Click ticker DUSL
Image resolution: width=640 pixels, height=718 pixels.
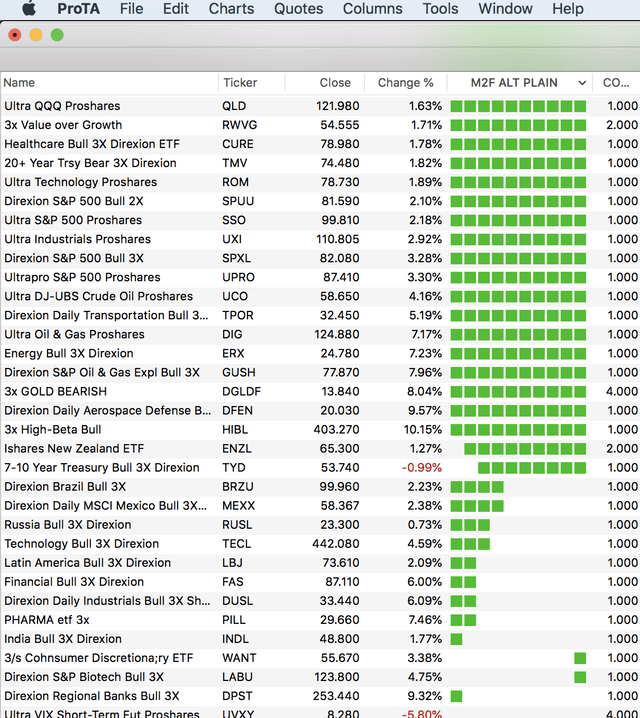237,601
